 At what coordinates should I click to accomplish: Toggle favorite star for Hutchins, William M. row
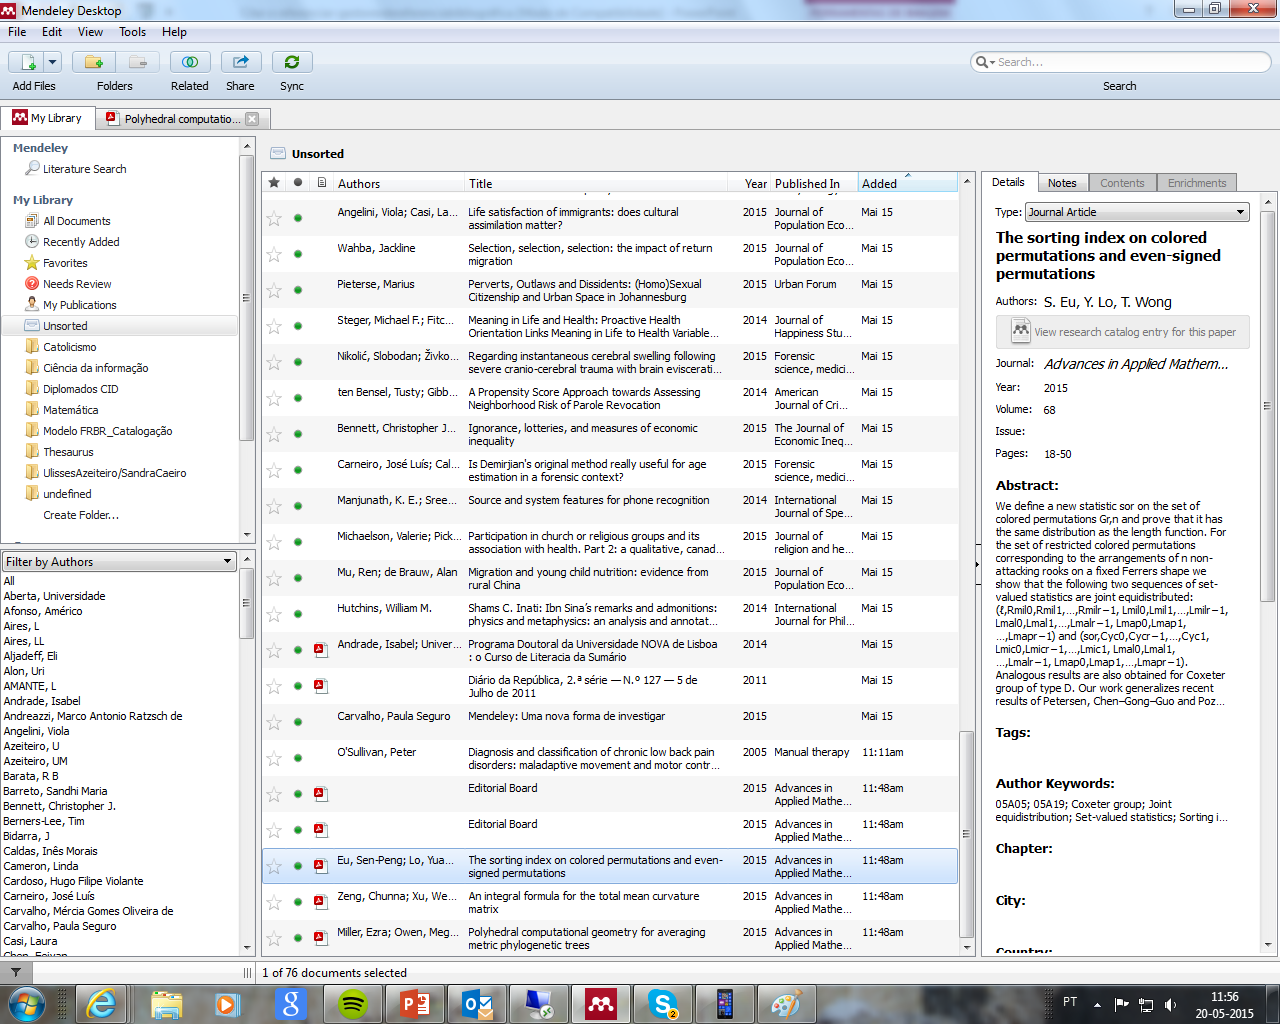click(274, 615)
